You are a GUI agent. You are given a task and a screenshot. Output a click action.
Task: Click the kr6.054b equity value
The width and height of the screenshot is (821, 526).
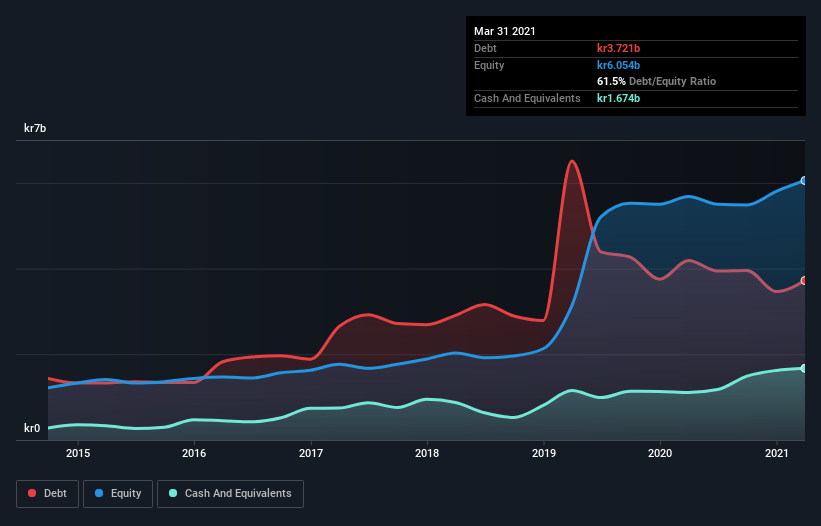pyautogui.click(x=618, y=65)
